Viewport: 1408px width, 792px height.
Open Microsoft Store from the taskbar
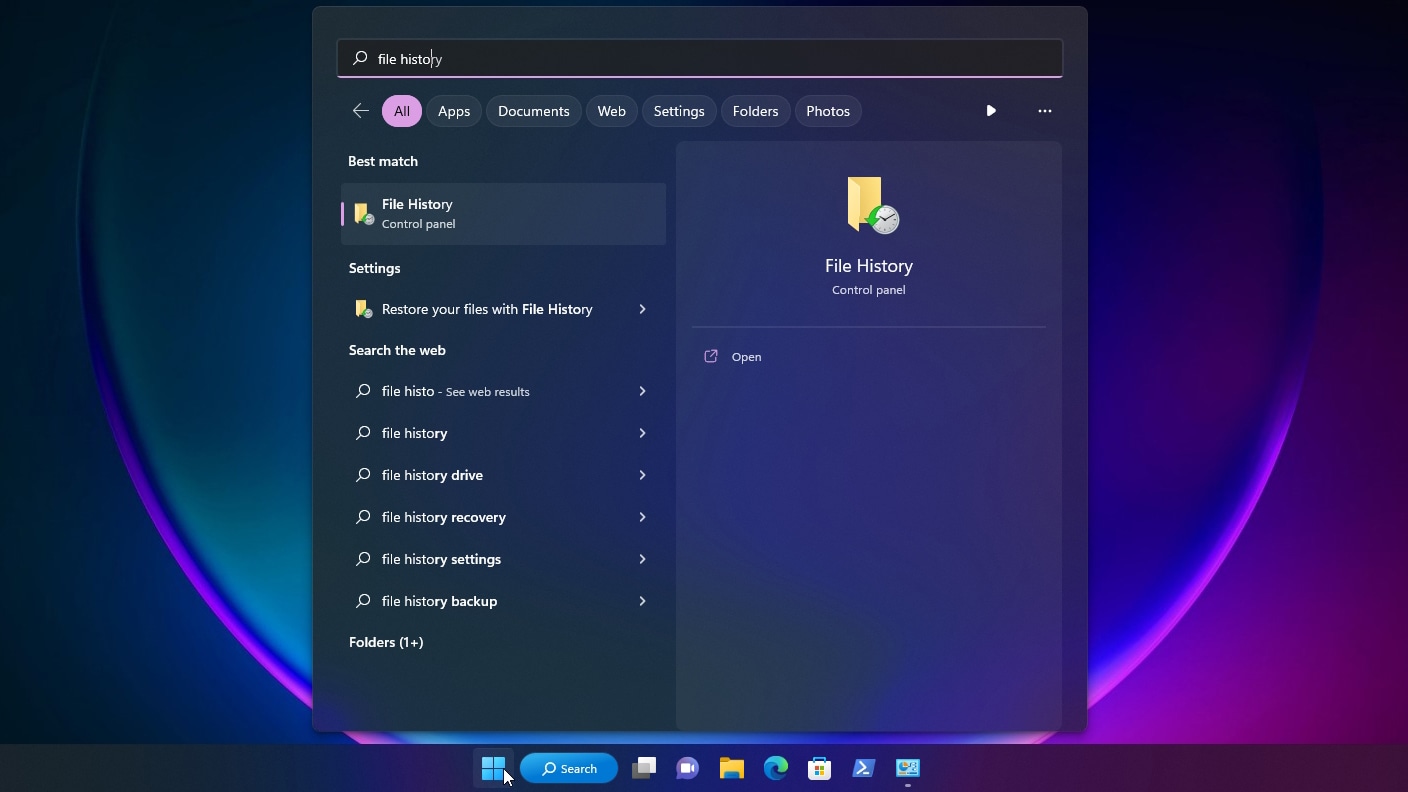tap(819, 768)
